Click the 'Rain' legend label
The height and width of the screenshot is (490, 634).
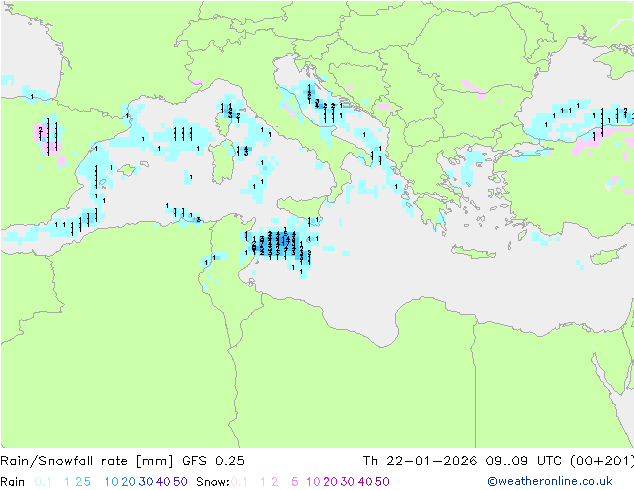(13, 482)
